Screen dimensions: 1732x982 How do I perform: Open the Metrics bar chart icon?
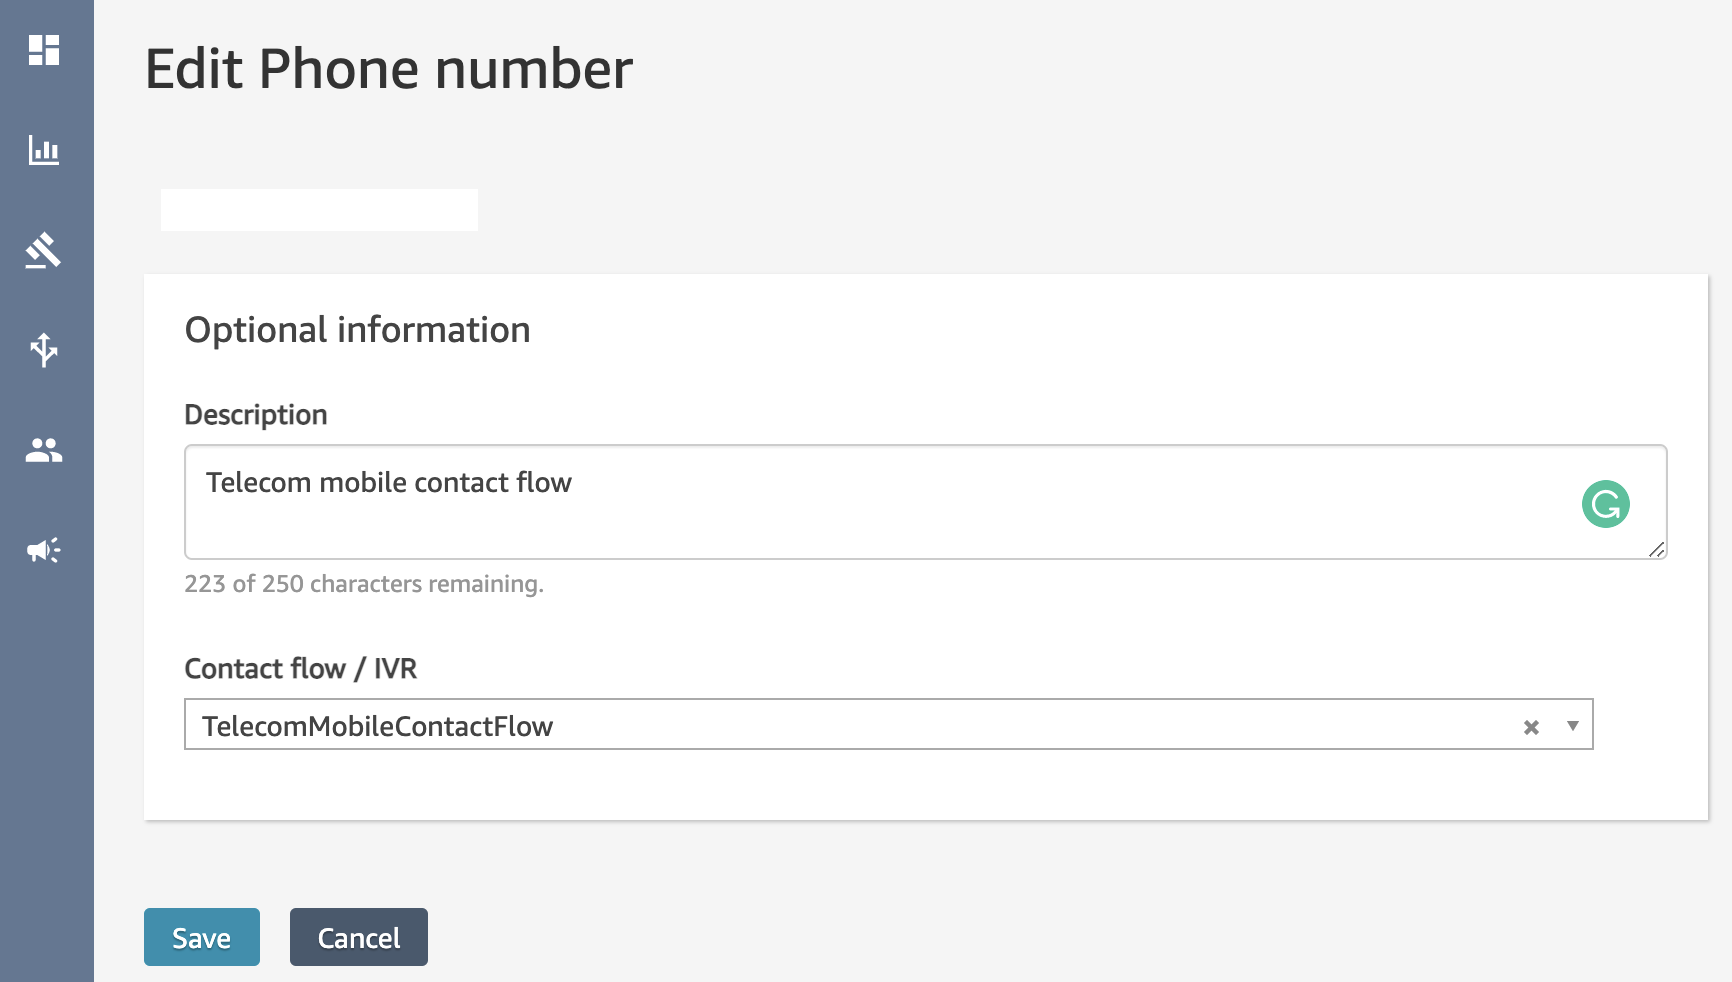(44, 150)
